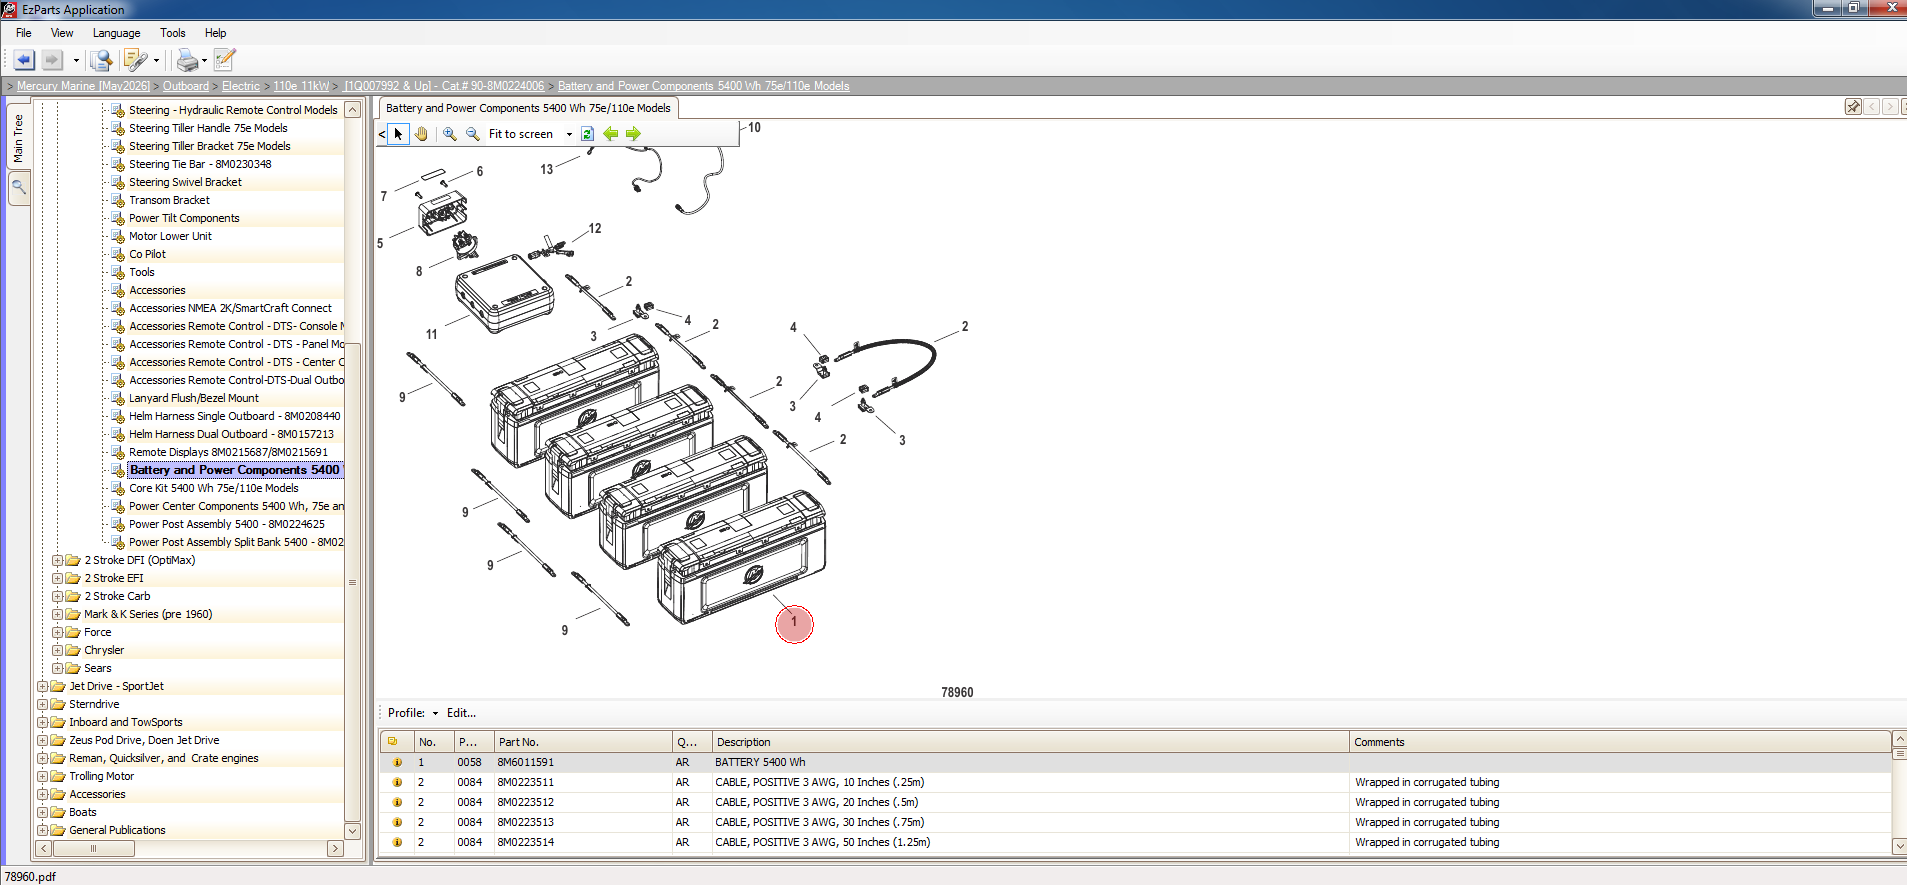1907x885 pixels.
Task: Expand the Boats folder
Action: click(x=42, y=812)
